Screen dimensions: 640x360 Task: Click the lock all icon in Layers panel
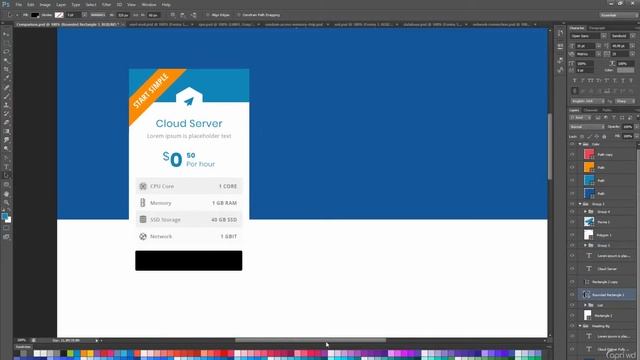pos(604,136)
